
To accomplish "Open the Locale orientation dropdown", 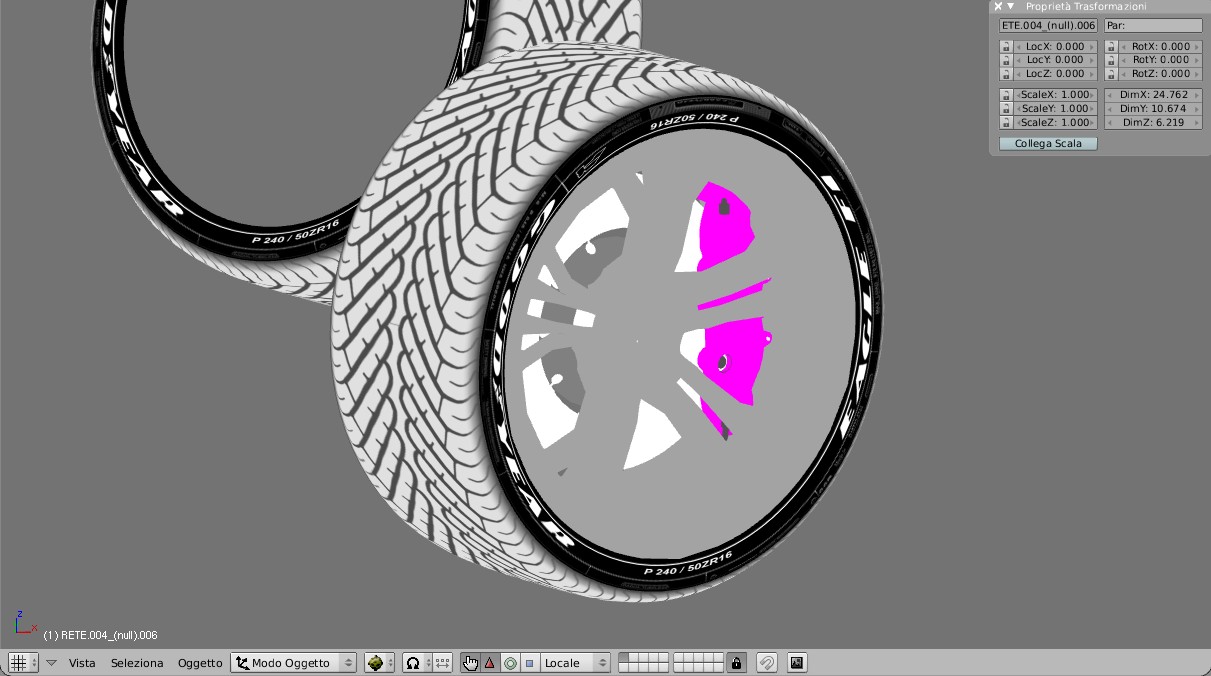I will [x=576, y=663].
